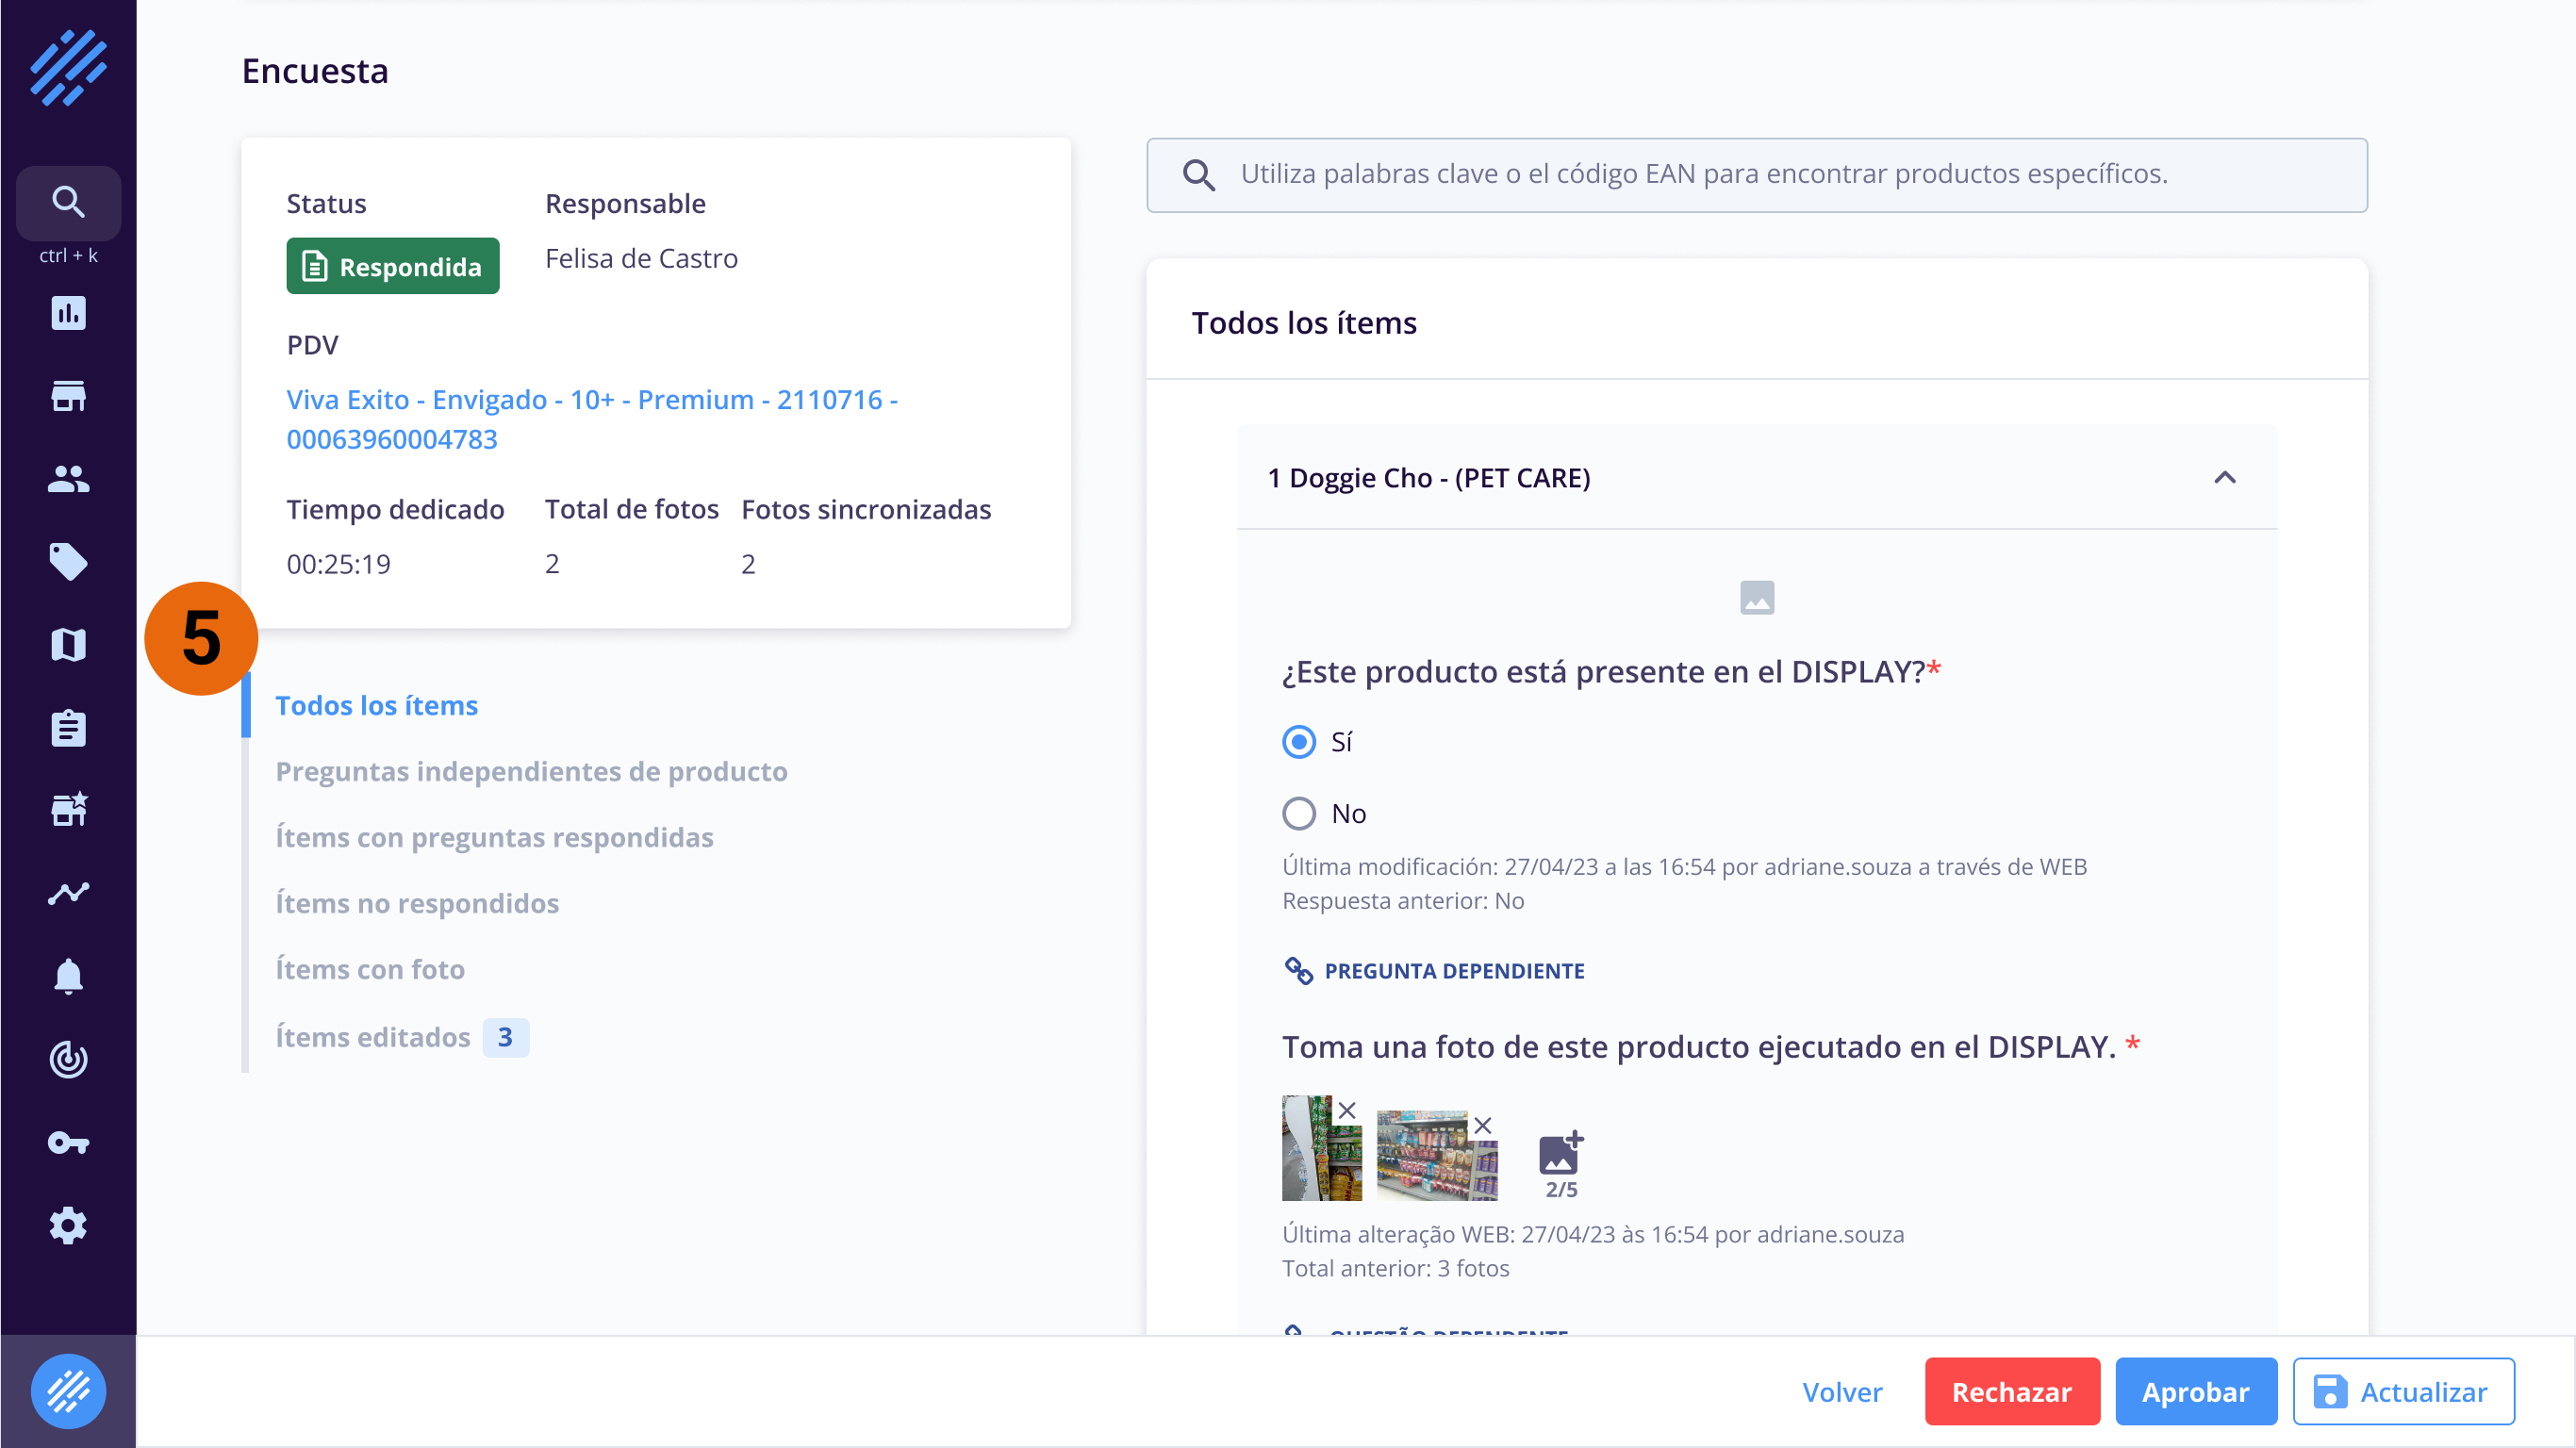The width and height of the screenshot is (2576, 1448).
Task: Open the settings gear in the sidebar
Action: point(68,1225)
